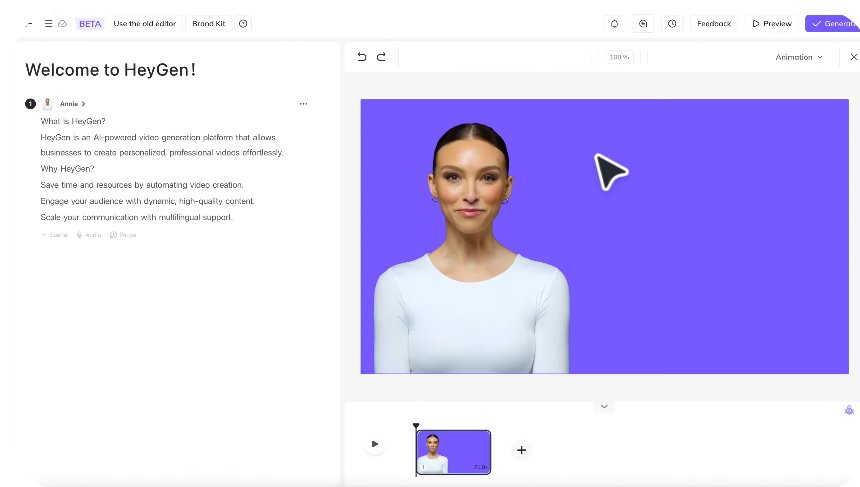Viewport: 860px width, 487px height.
Task: Click the cloud save status icon
Action: [63, 24]
